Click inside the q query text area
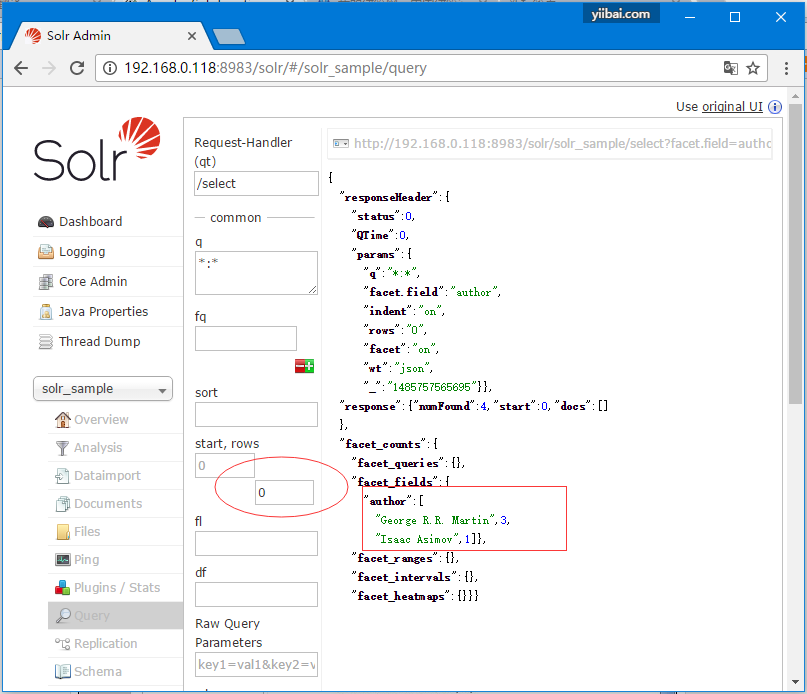 point(256,272)
